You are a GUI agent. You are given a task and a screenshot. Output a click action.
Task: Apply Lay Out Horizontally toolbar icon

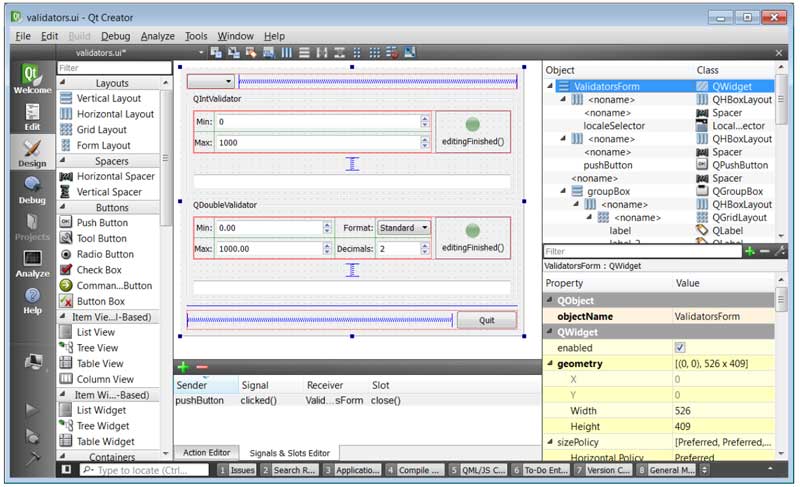coord(287,53)
